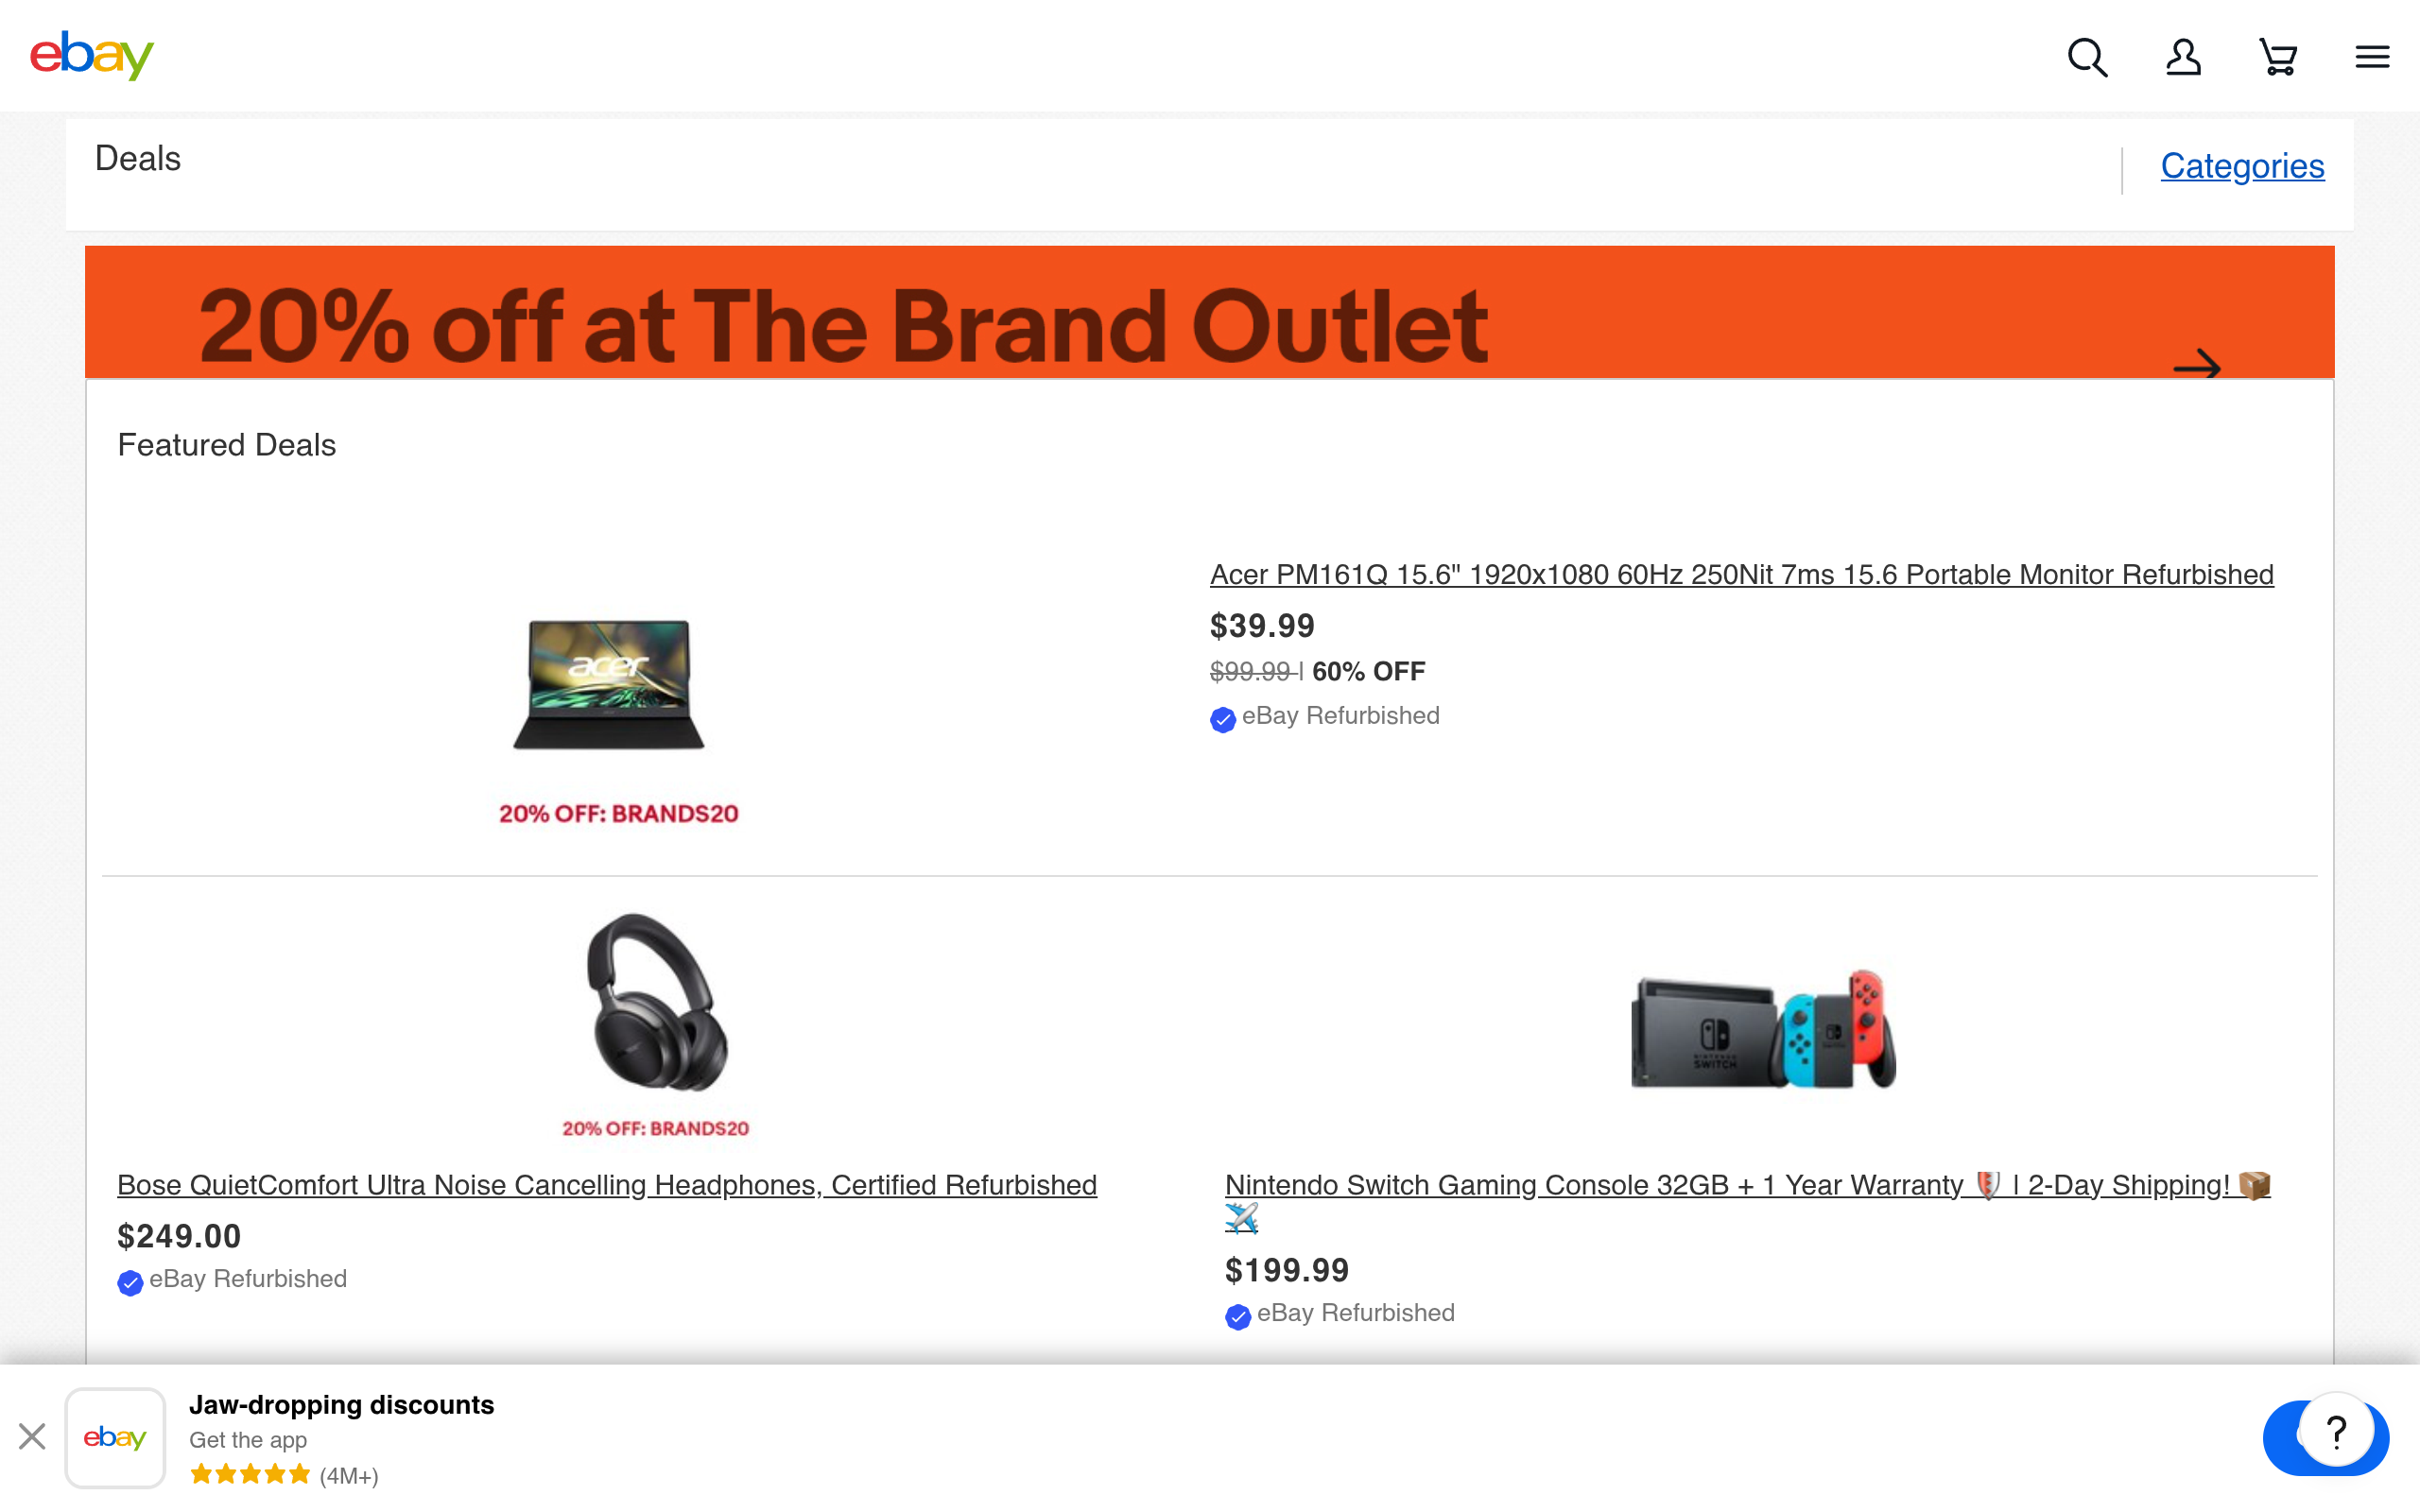Screen dimensions: 2420x1512
Task: Open the search magnifier icon
Action: [x=2087, y=57]
